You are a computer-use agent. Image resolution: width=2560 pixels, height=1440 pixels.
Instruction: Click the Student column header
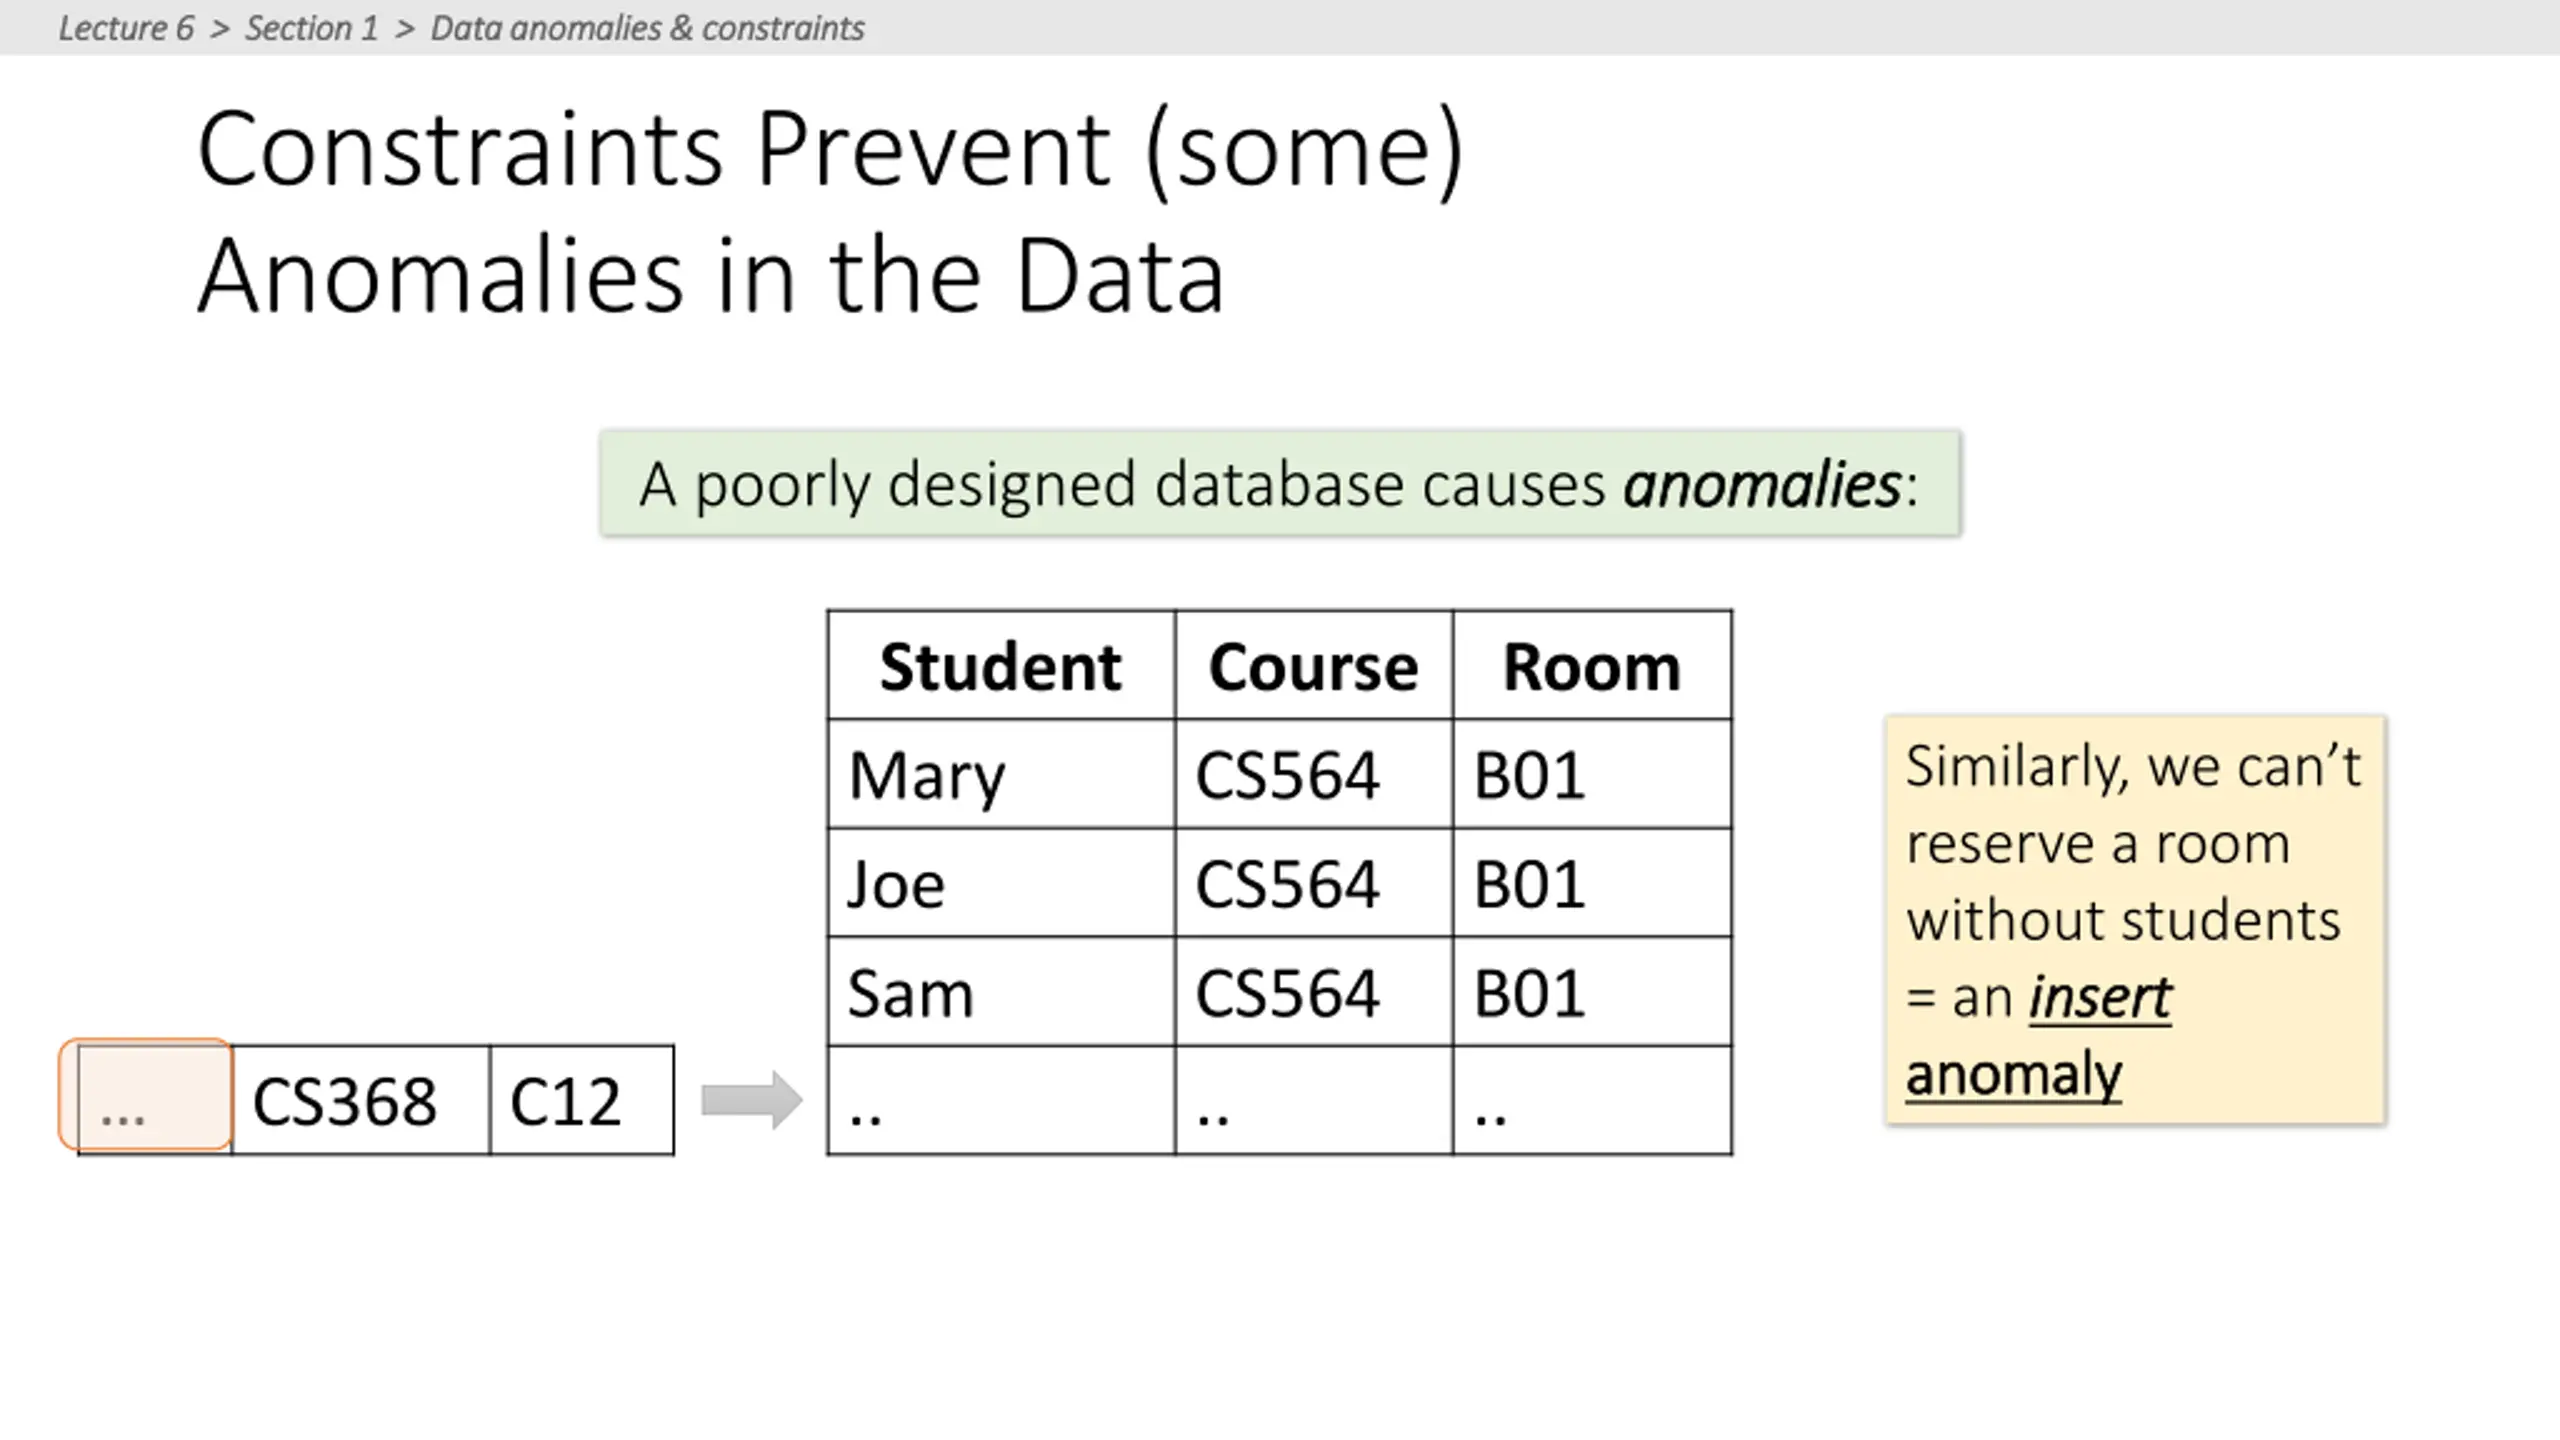[1000, 666]
